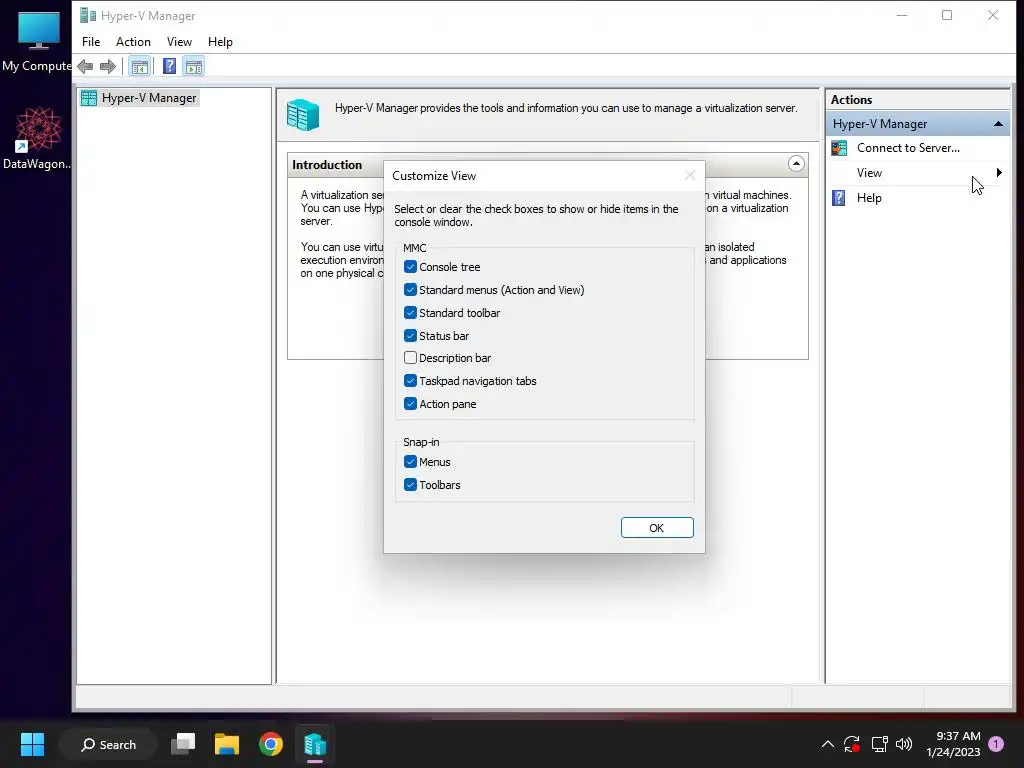Uncheck the Snap-in Menus checkbox

(410, 462)
